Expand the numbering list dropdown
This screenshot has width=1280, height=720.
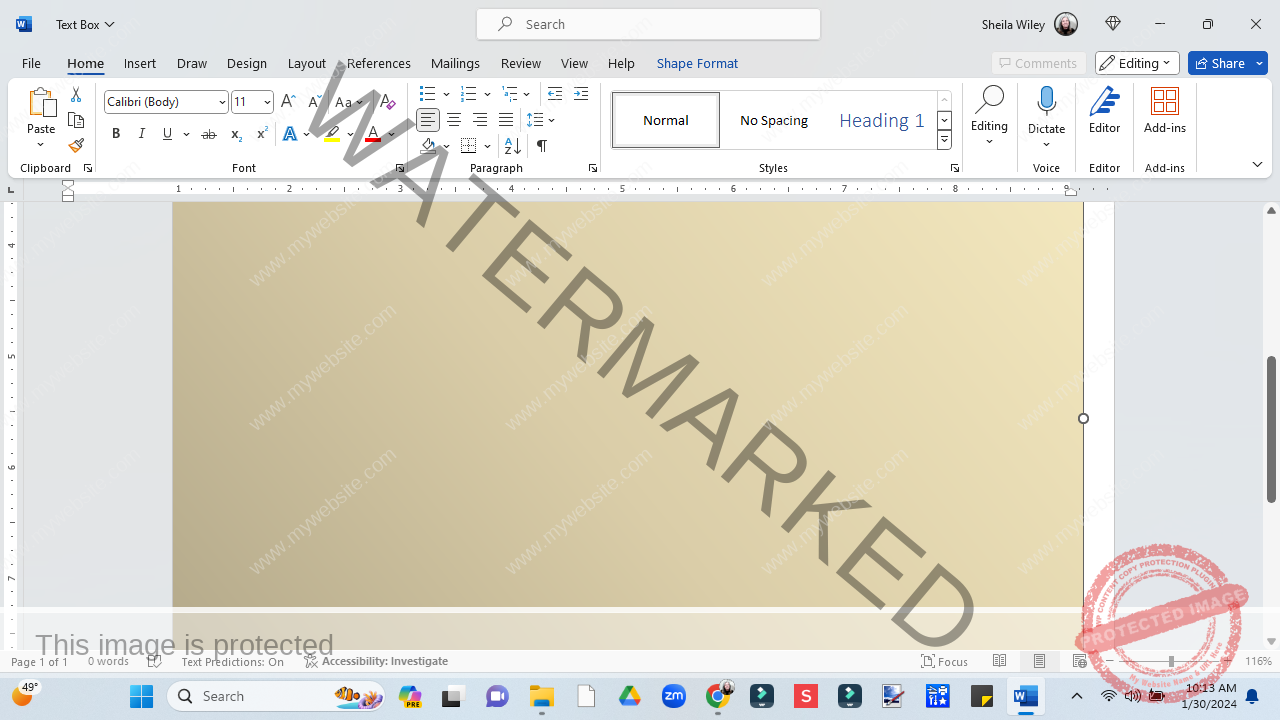[x=487, y=94]
